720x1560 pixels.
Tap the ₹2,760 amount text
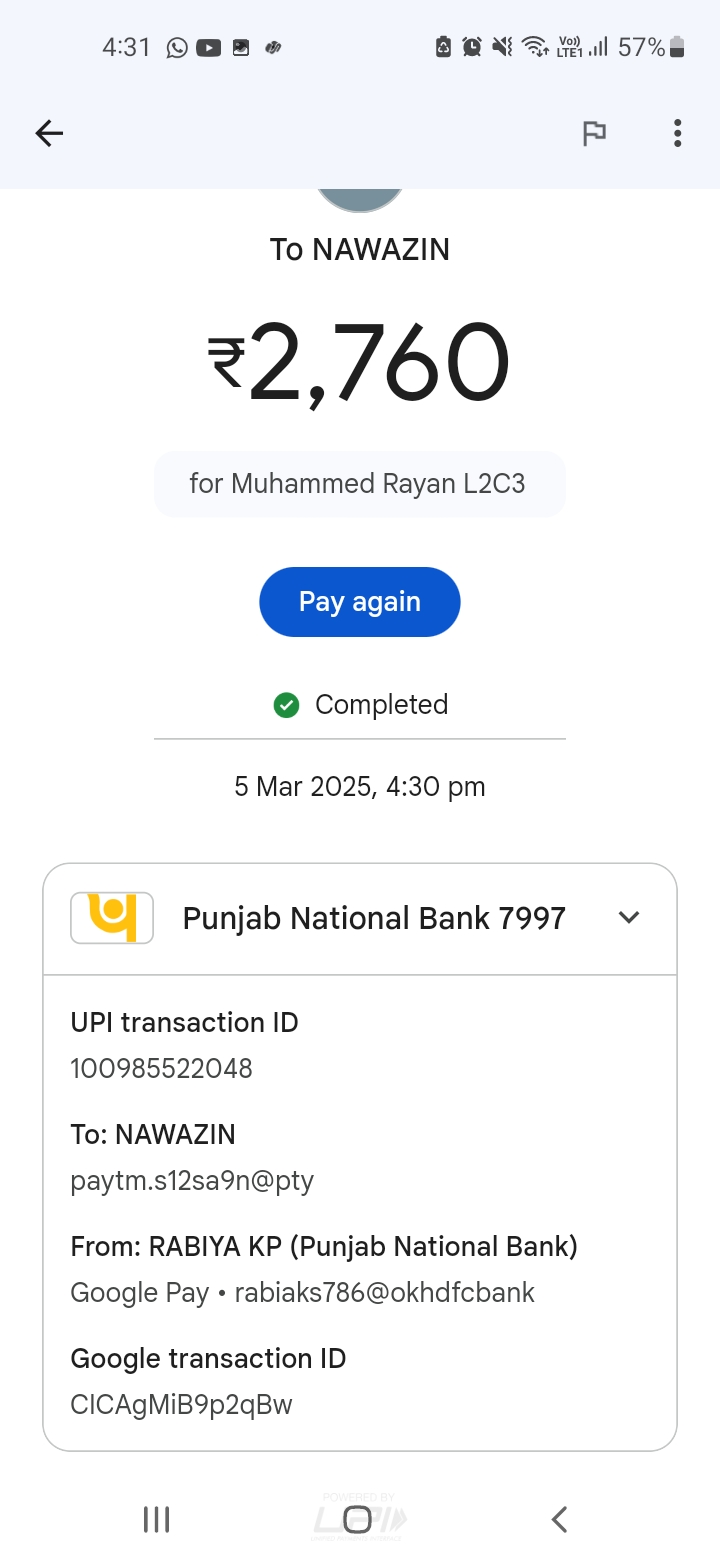pos(360,362)
